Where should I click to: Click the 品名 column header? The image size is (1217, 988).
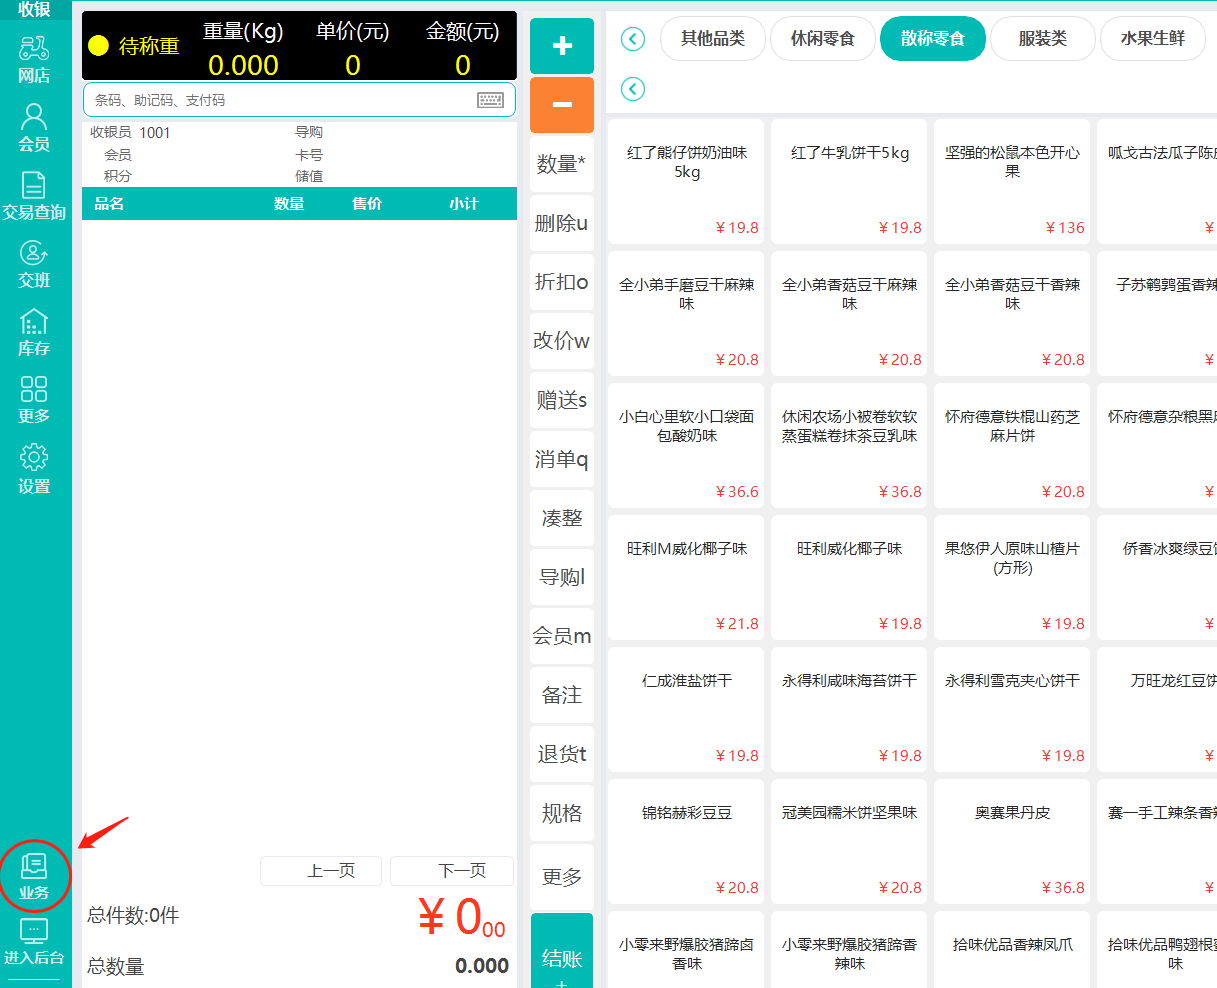coord(109,203)
